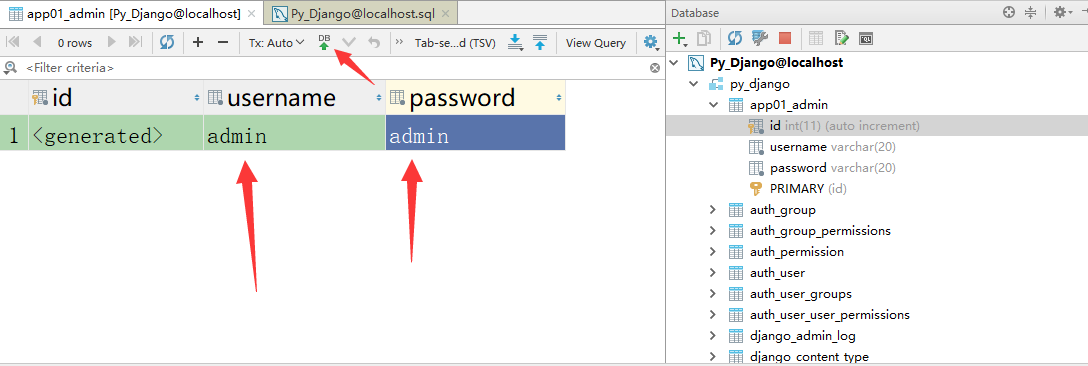Collapse the app01_admin table node
The height and width of the screenshot is (366, 1088).
pyautogui.click(x=713, y=105)
